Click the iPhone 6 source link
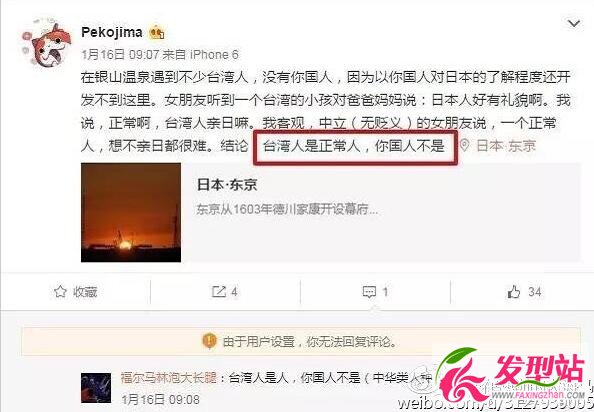 [x=214, y=55]
